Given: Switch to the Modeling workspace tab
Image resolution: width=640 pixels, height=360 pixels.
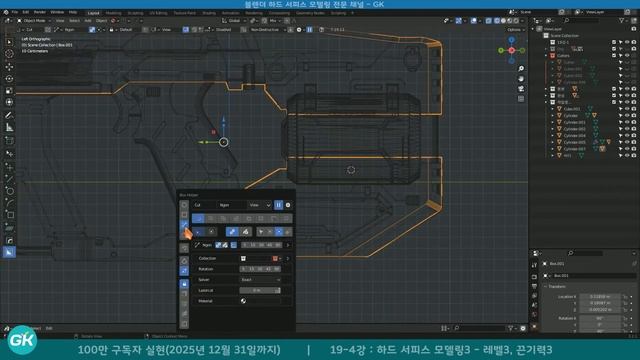Looking at the screenshot, I should (113, 13).
